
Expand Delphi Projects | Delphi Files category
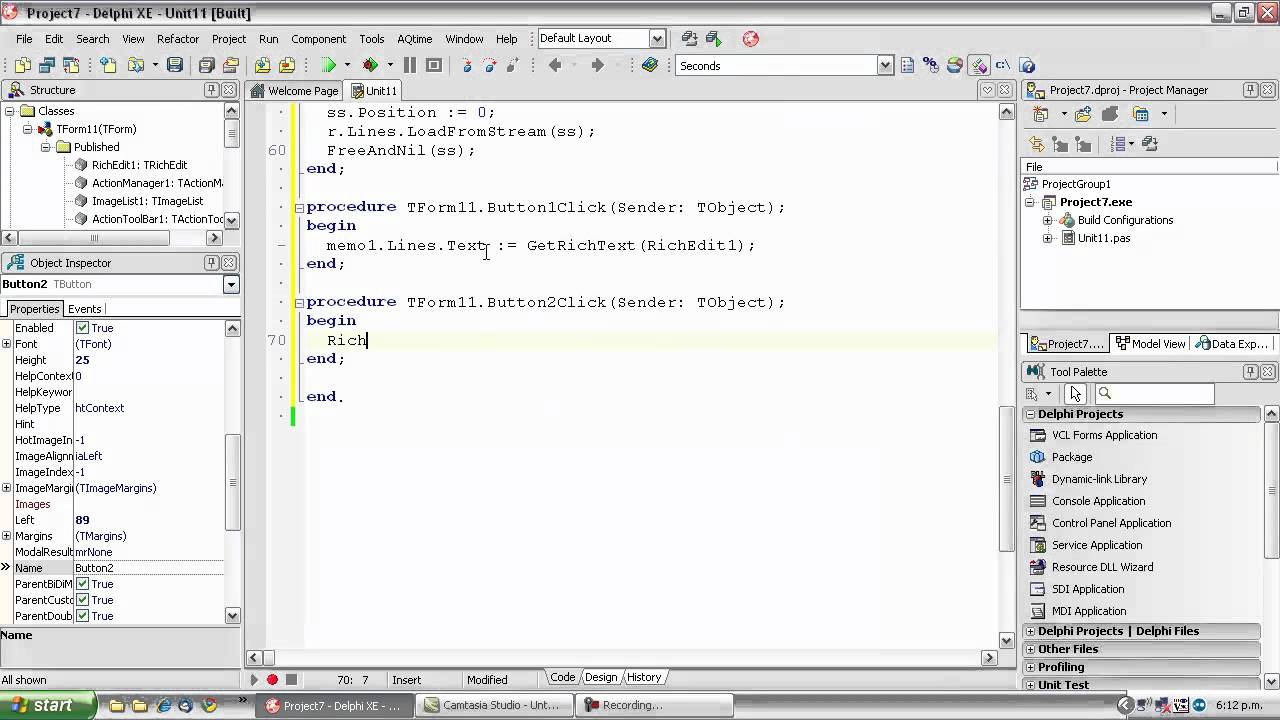pyautogui.click(x=1031, y=631)
